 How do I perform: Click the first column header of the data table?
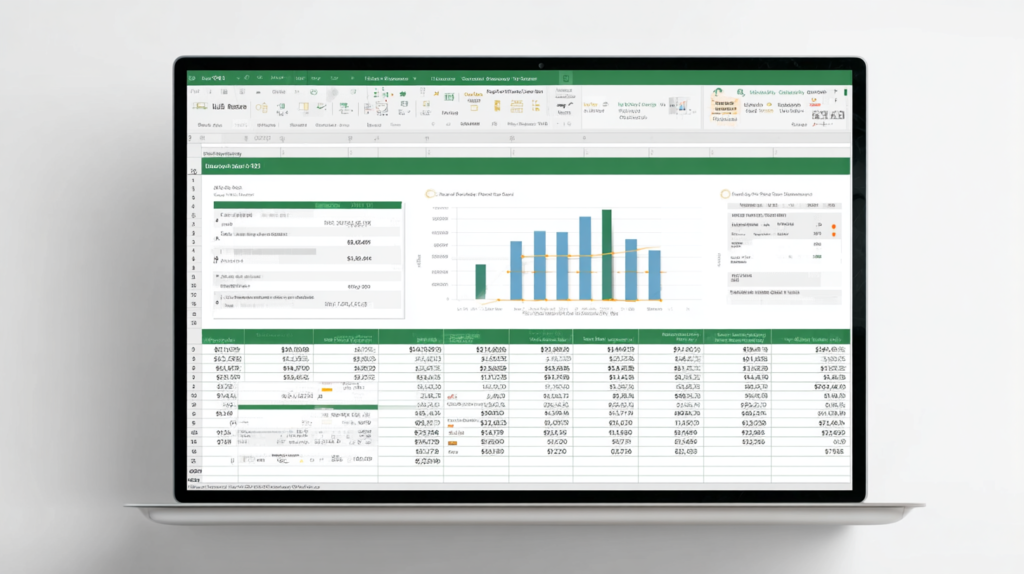tap(222, 338)
